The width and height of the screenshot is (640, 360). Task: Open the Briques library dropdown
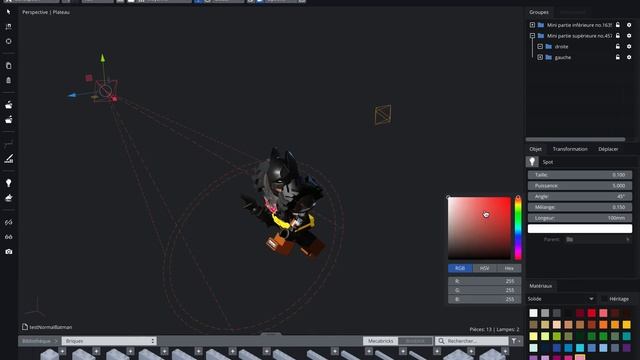click(109, 341)
